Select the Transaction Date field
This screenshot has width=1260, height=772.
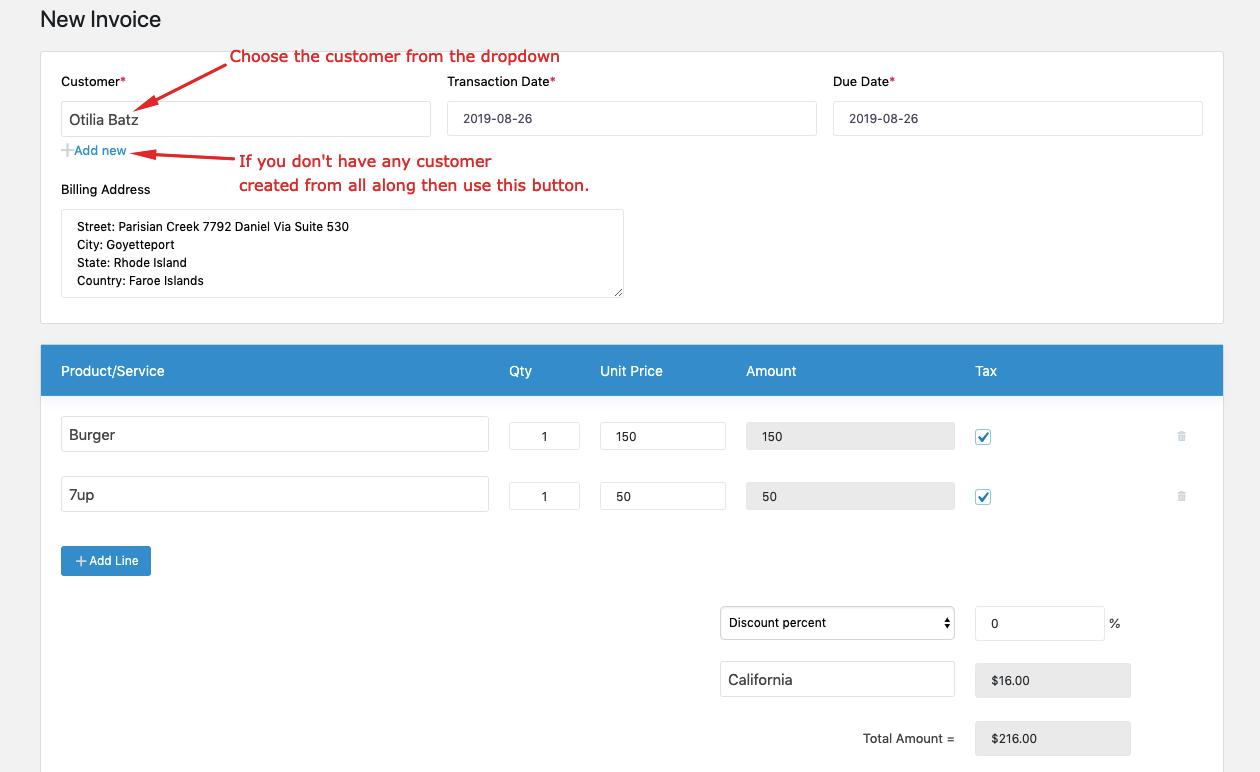point(631,118)
